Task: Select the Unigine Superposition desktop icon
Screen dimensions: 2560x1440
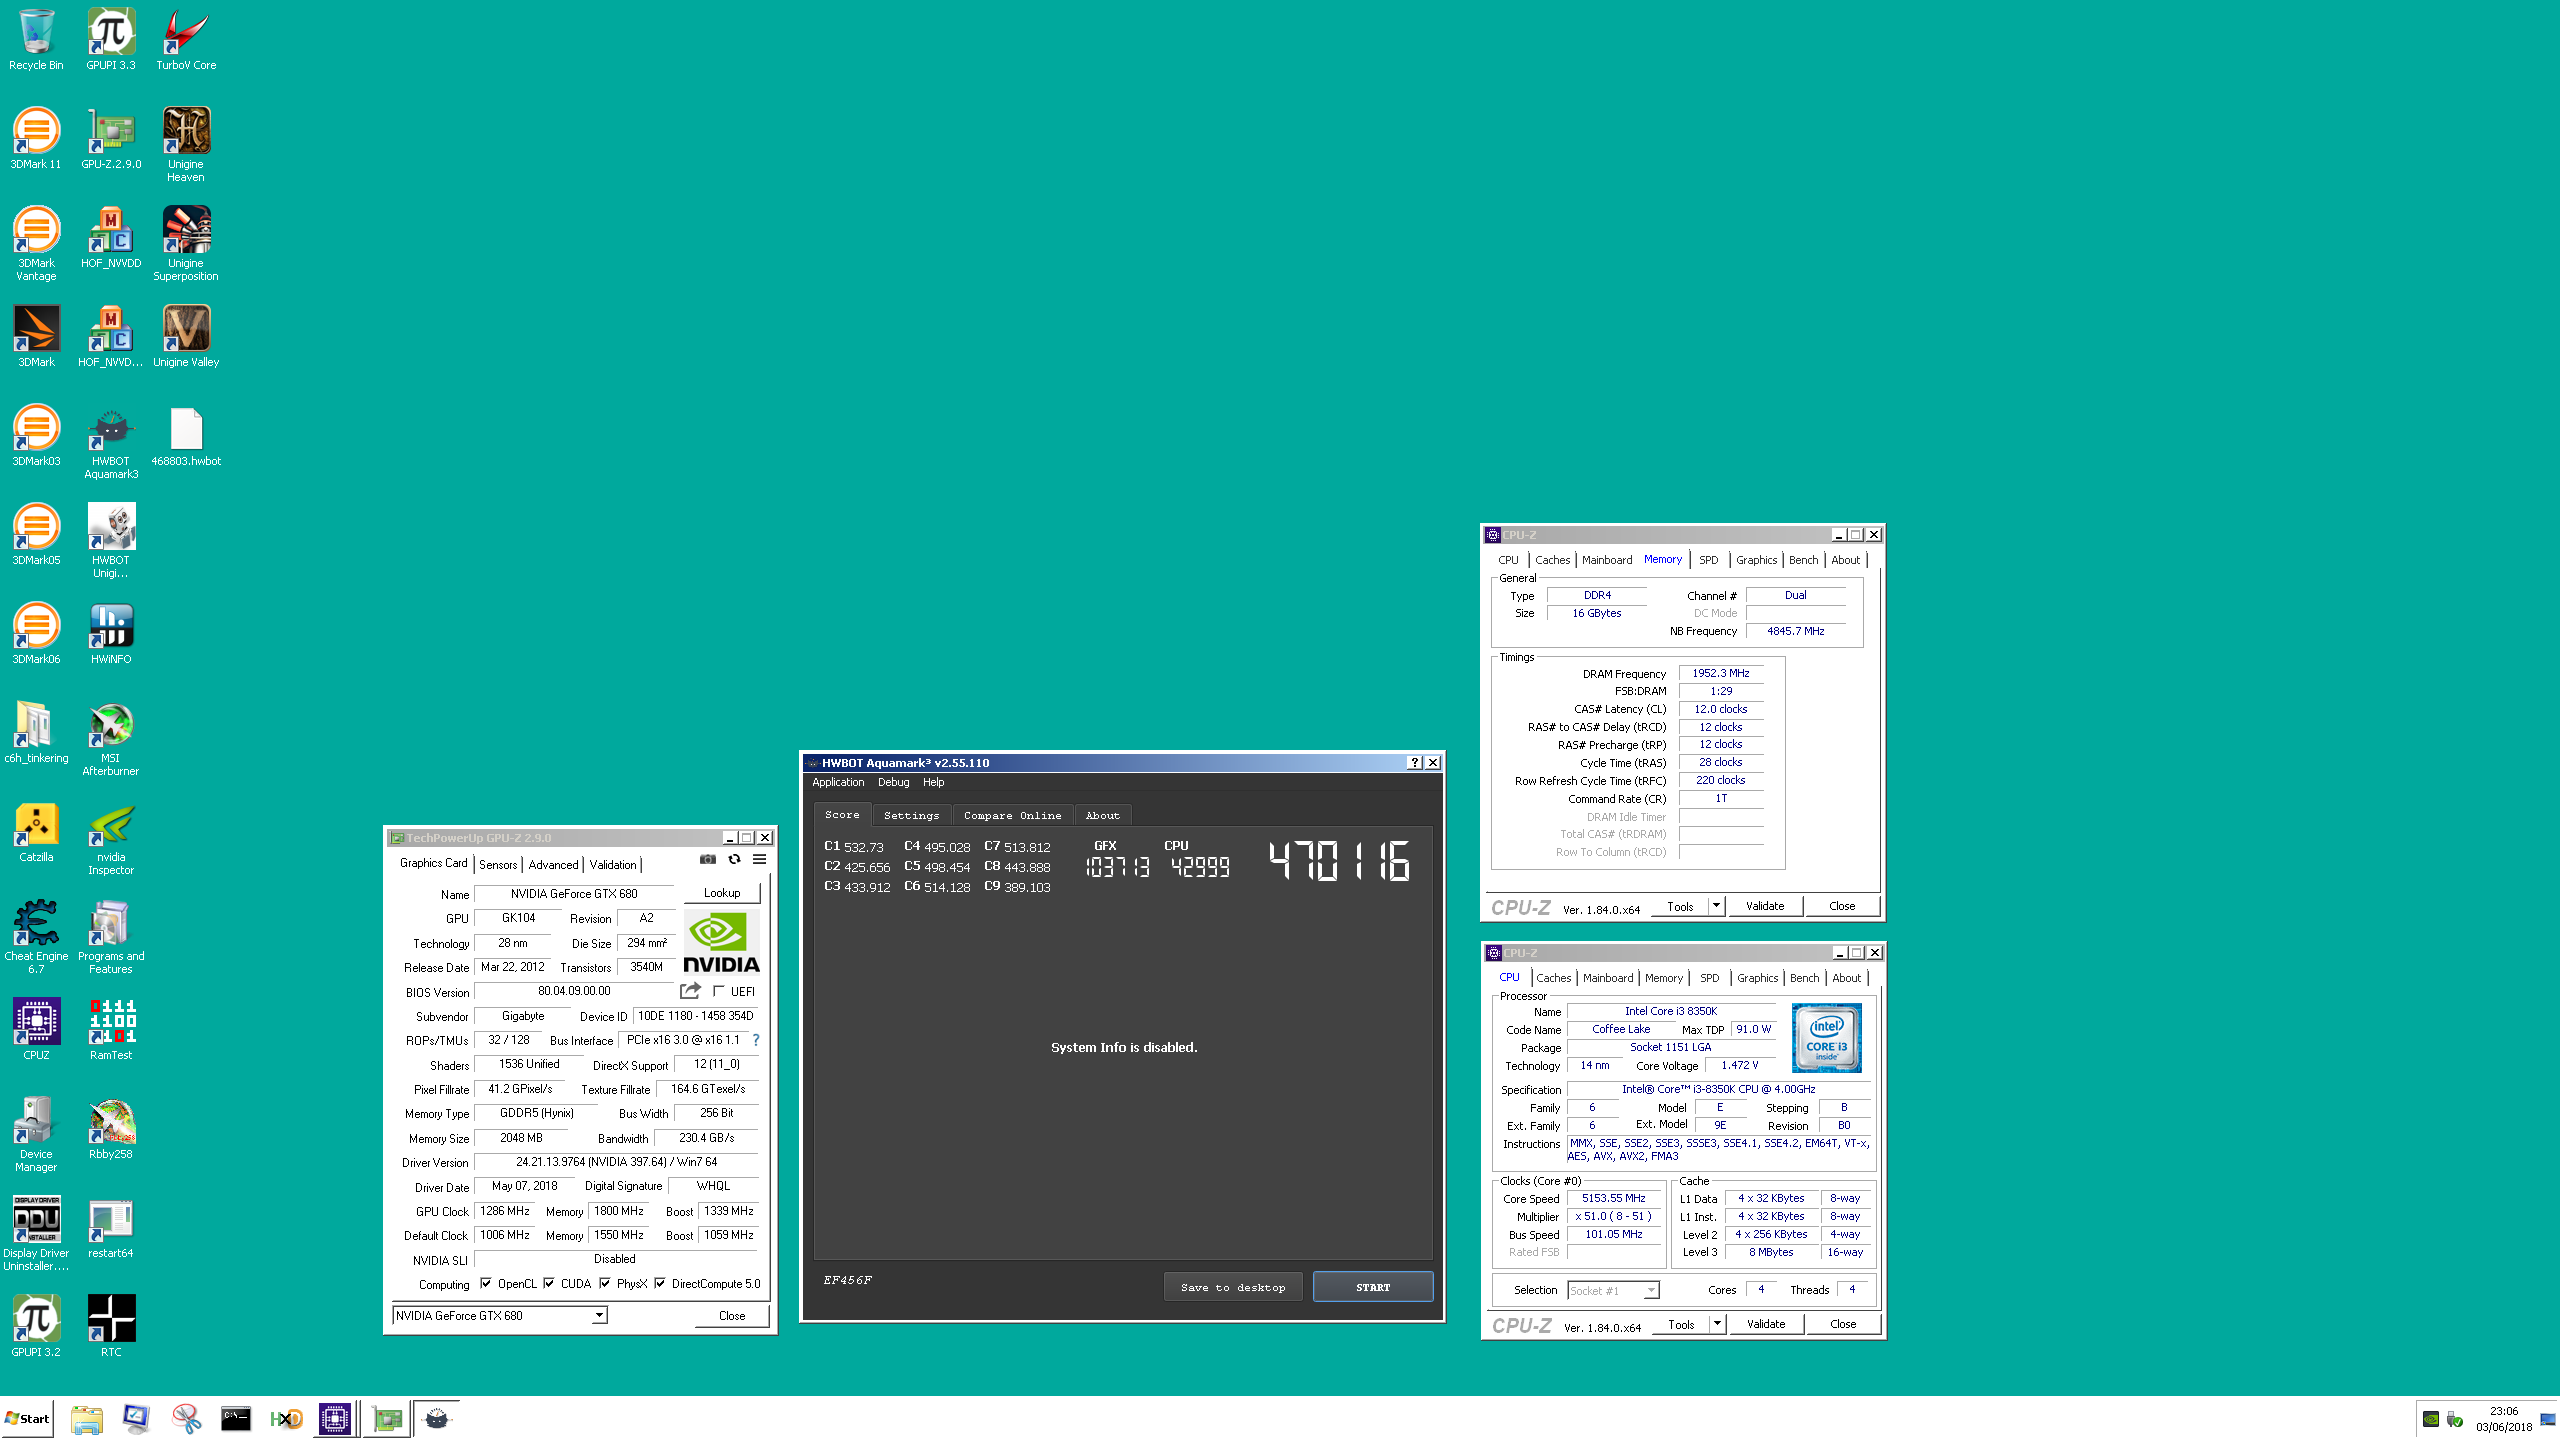Action: coord(186,244)
